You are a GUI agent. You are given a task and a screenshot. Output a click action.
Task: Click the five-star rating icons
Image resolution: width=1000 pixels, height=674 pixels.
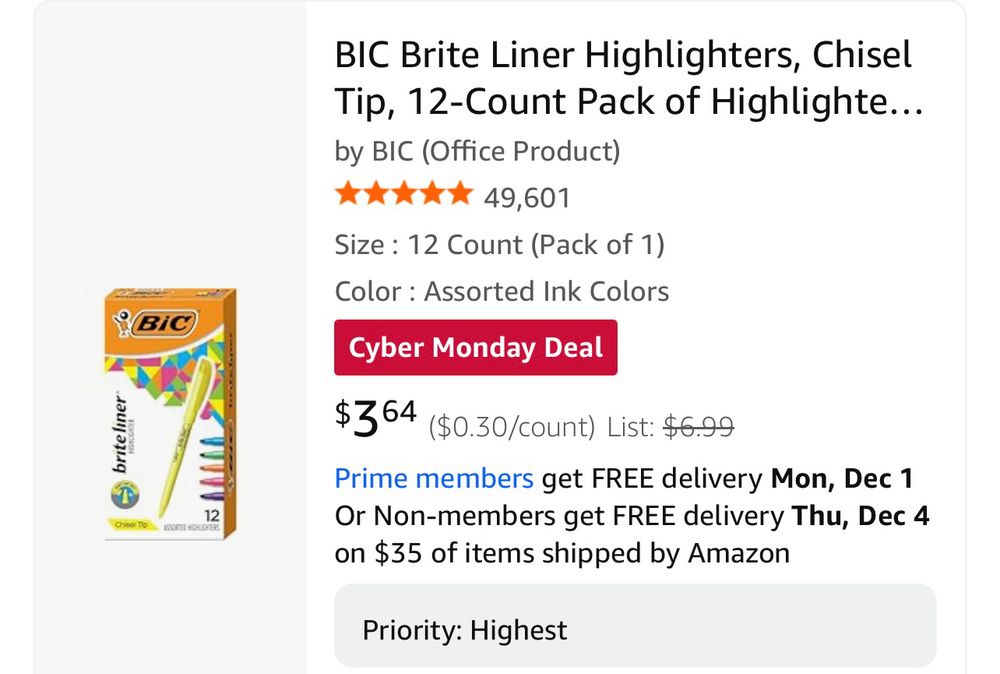pyautogui.click(x=403, y=195)
